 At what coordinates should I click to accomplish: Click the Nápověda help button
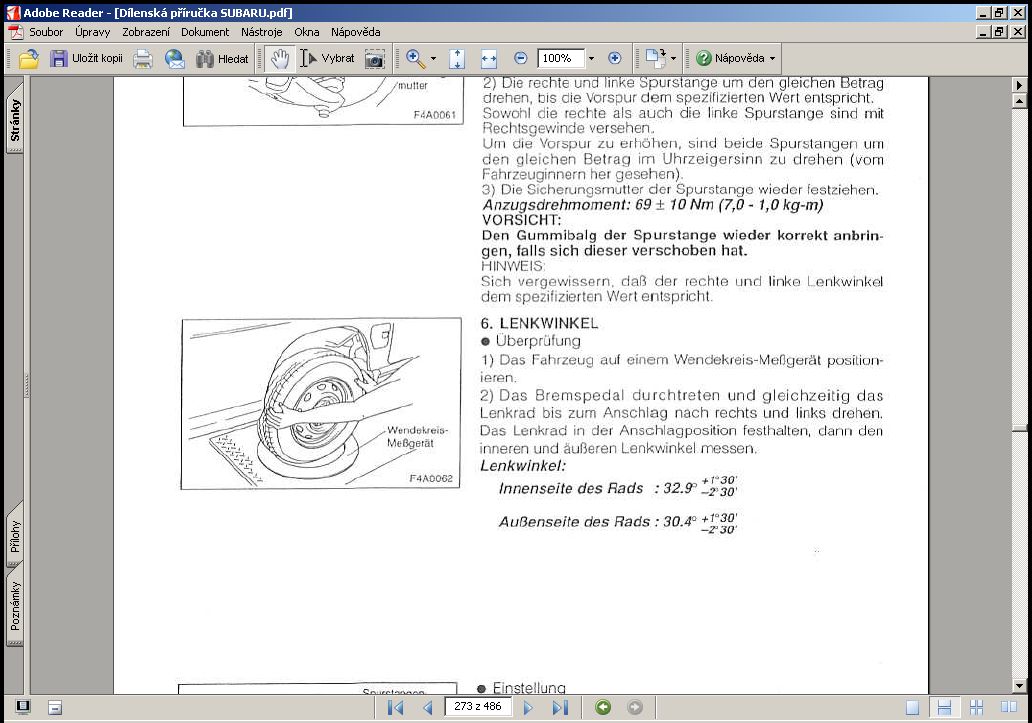[731, 59]
